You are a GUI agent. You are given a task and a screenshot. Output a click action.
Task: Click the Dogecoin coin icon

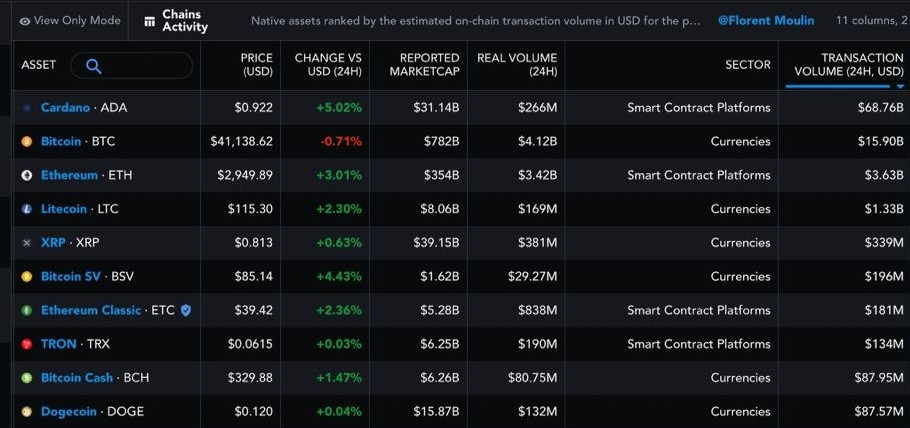point(27,412)
